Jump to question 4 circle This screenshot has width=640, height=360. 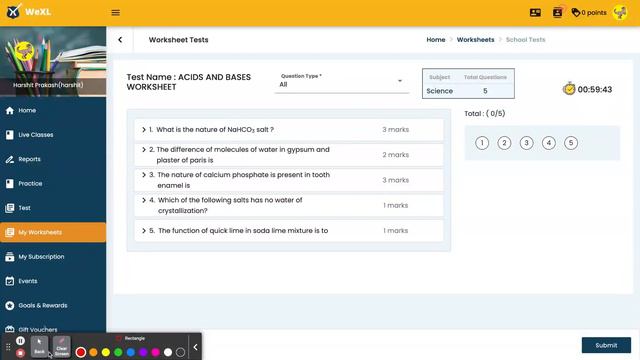point(549,143)
